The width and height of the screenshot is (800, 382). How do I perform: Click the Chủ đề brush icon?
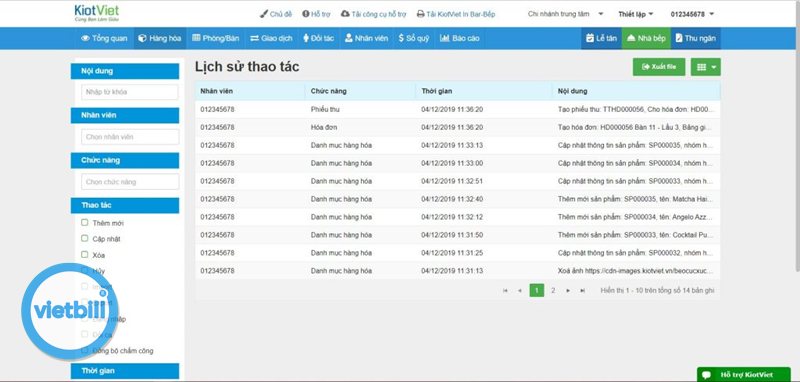tap(264, 14)
